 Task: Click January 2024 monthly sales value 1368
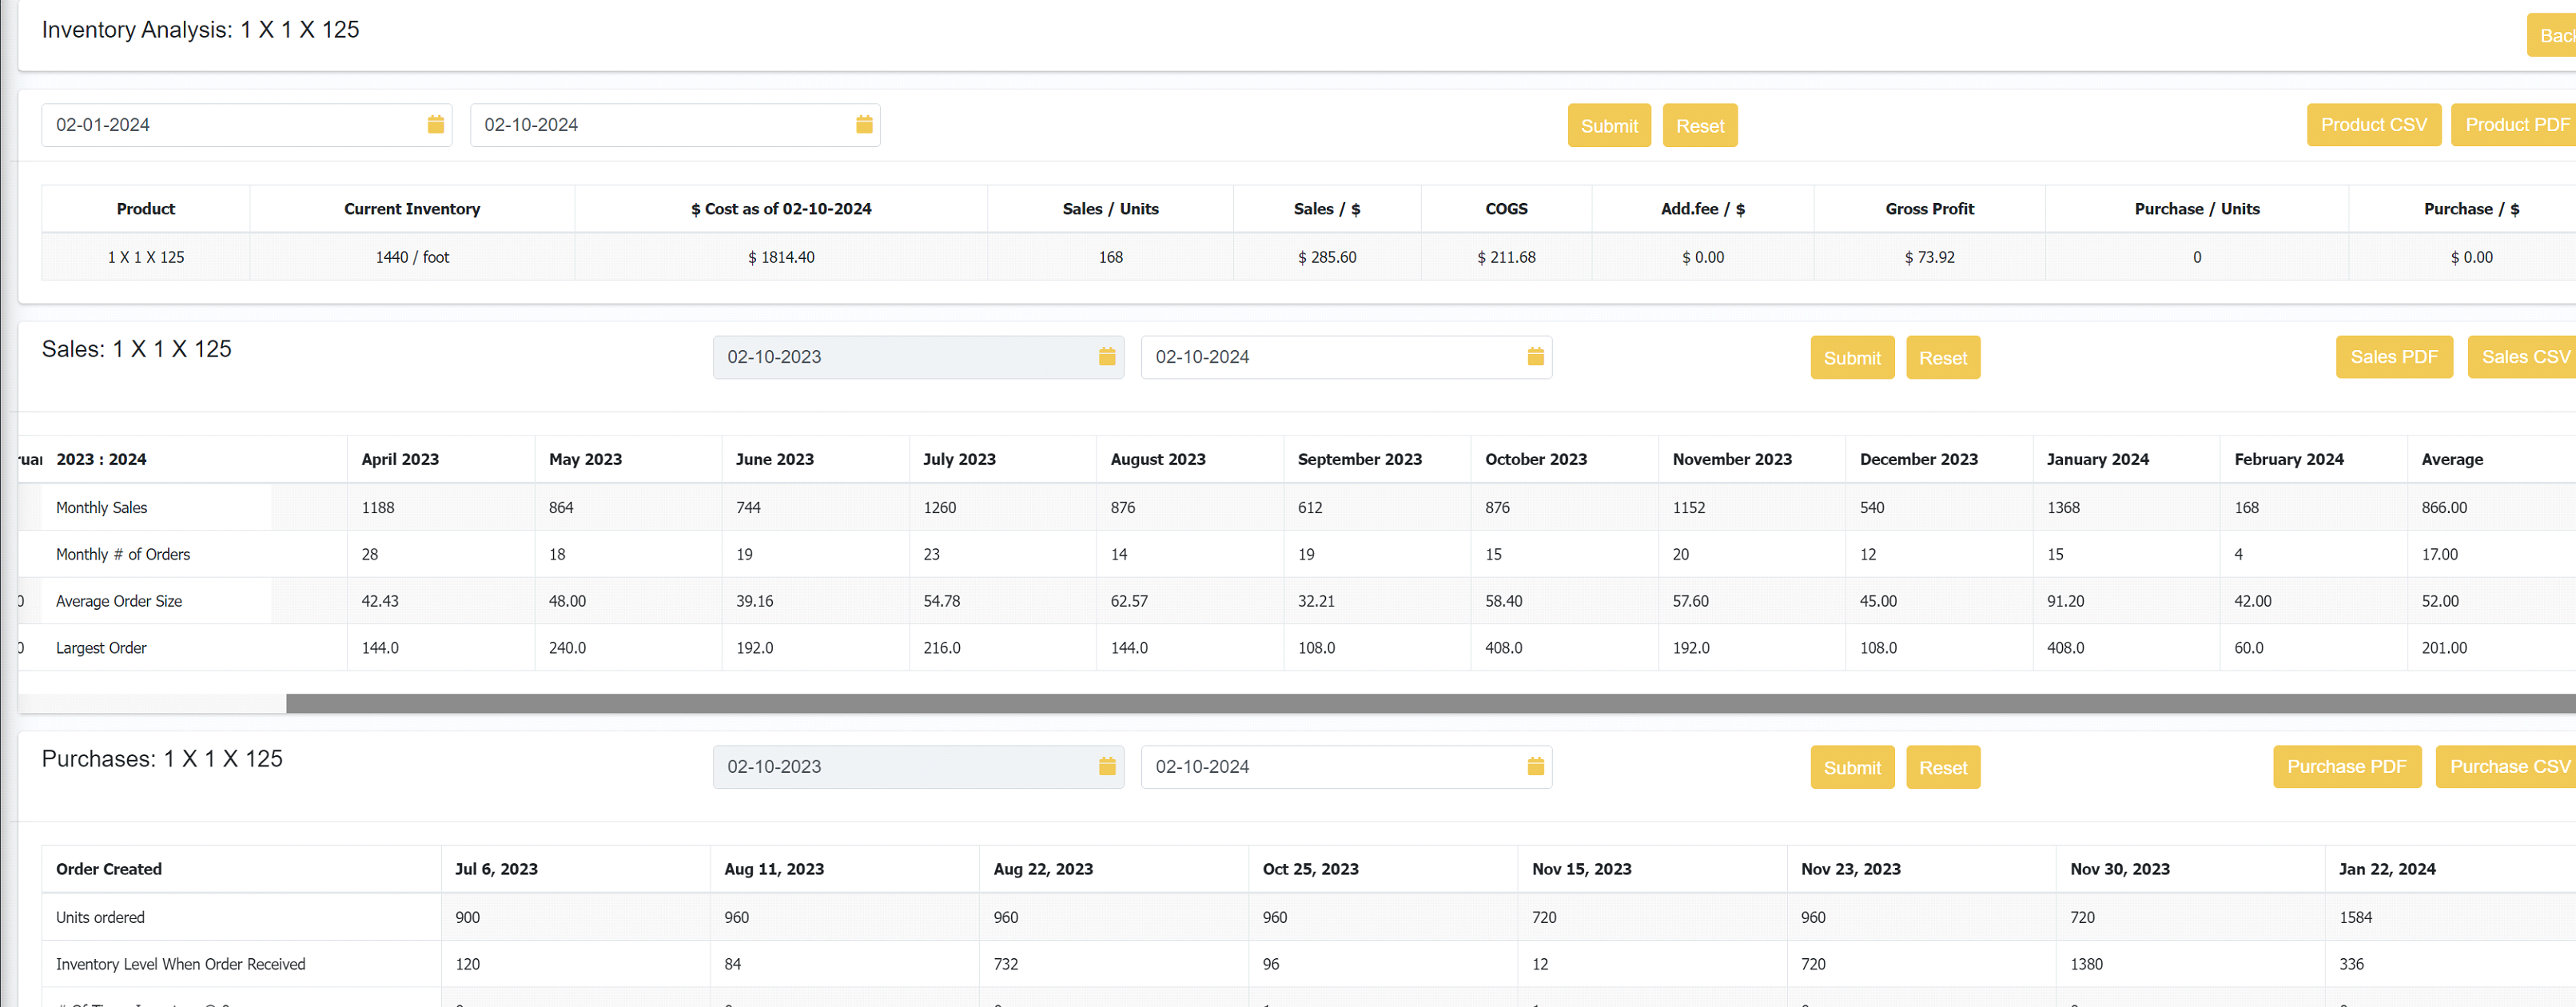pyautogui.click(x=2063, y=507)
